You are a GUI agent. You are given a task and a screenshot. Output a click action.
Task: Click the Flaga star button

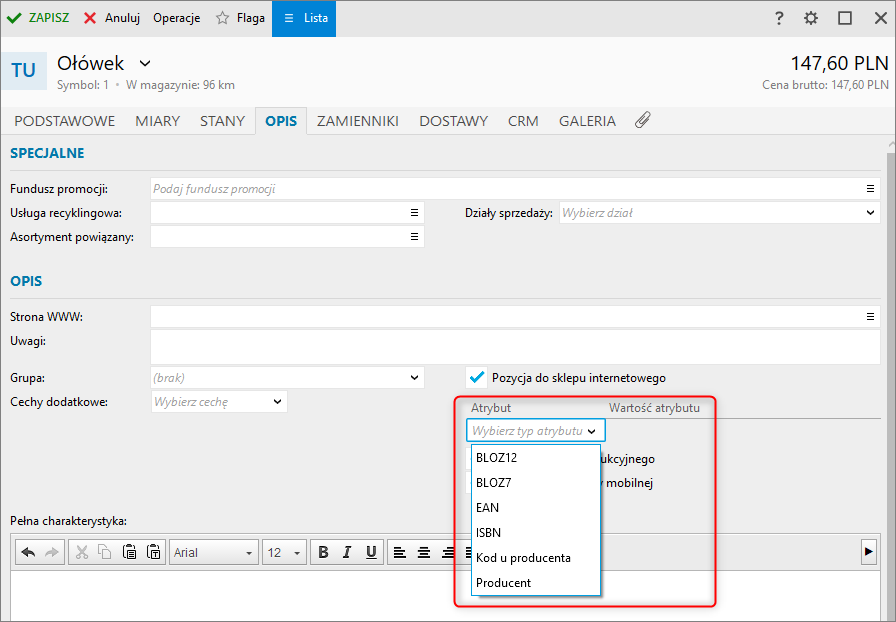pyautogui.click(x=240, y=18)
